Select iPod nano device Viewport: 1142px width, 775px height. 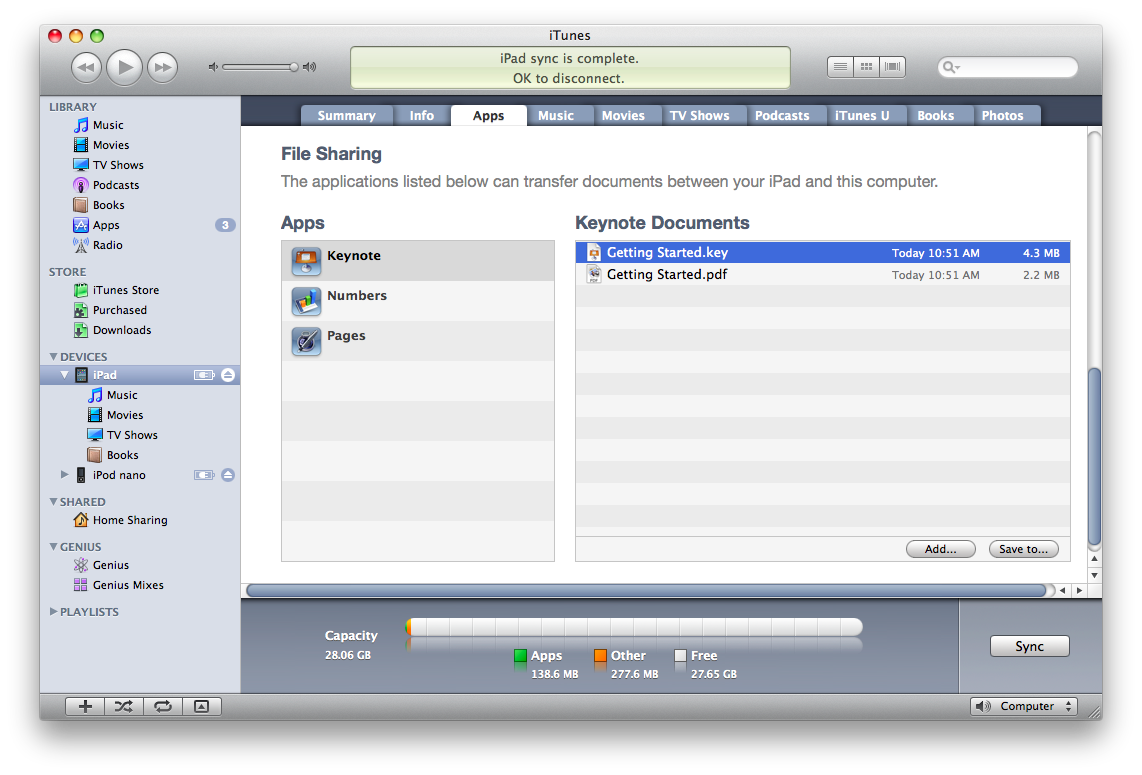pyautogui.click(x=119, y=475)
